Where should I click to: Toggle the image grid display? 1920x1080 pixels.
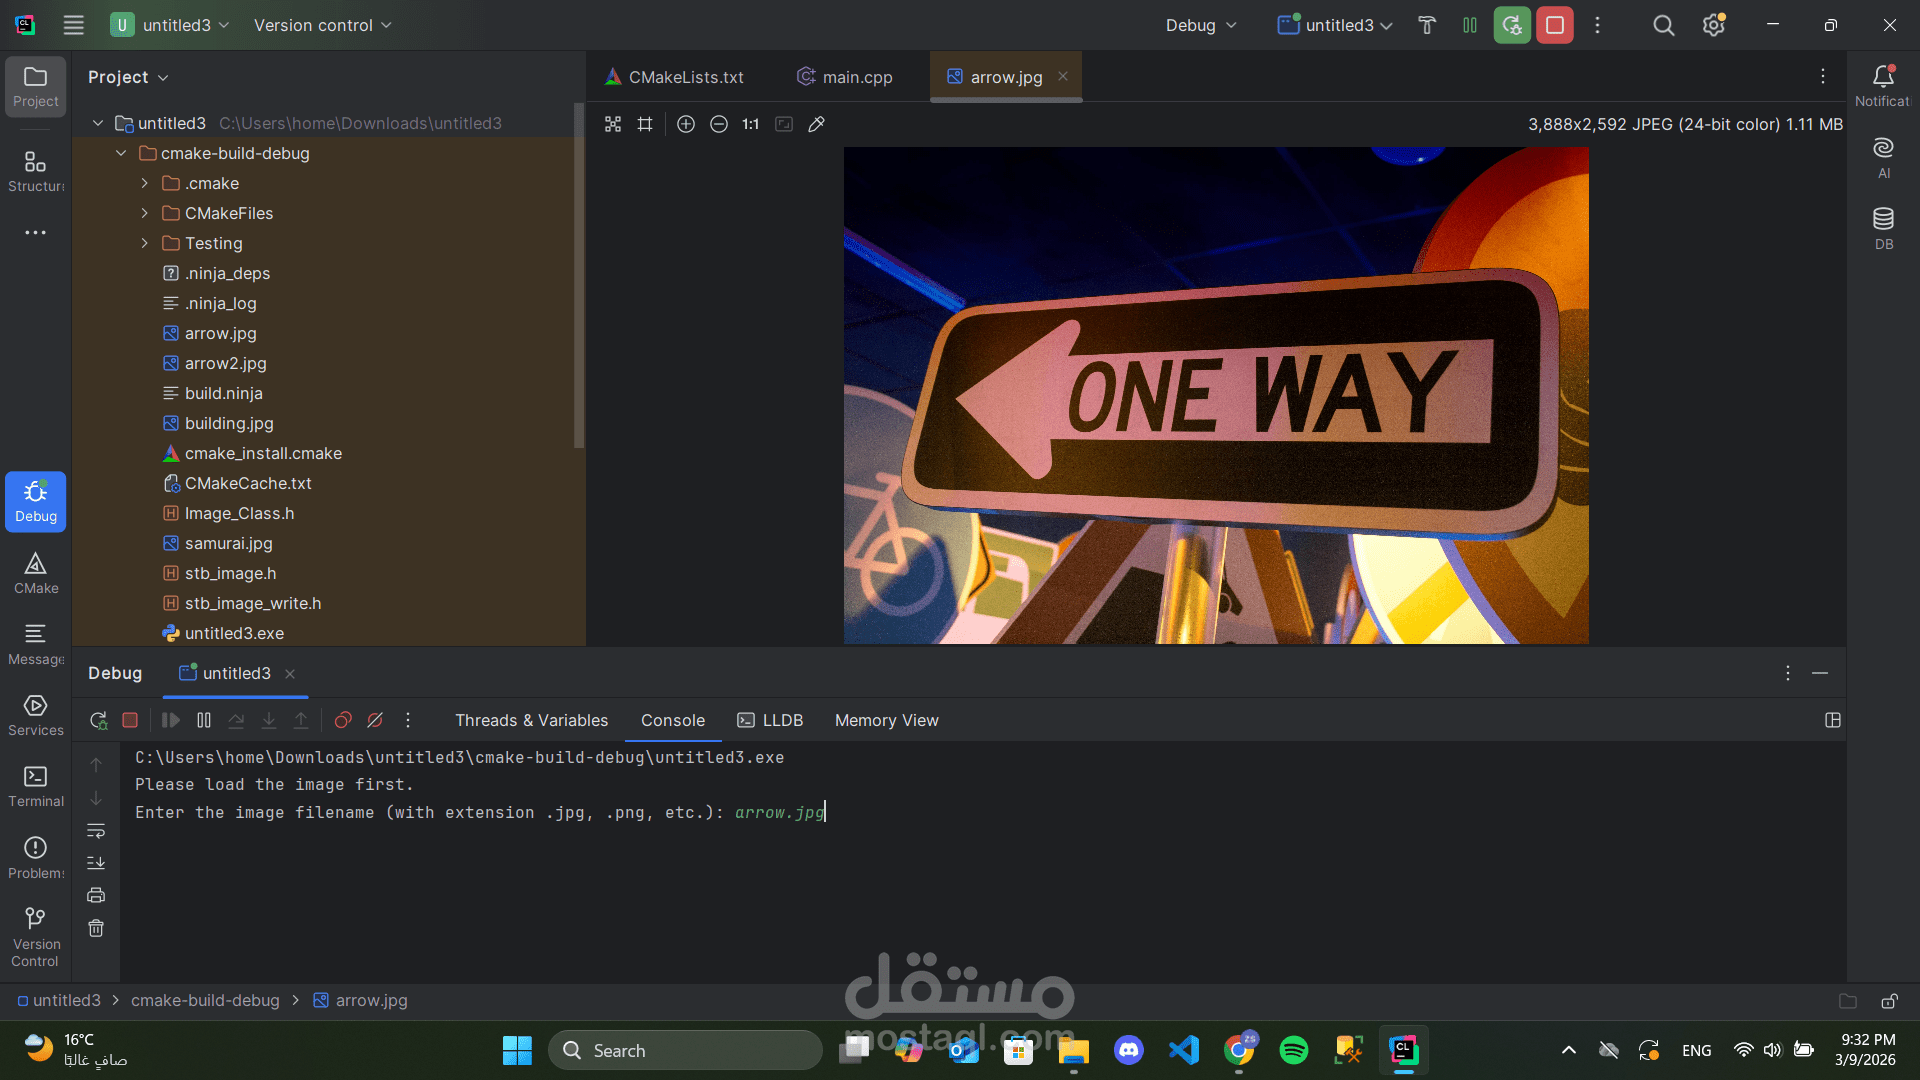645,124
